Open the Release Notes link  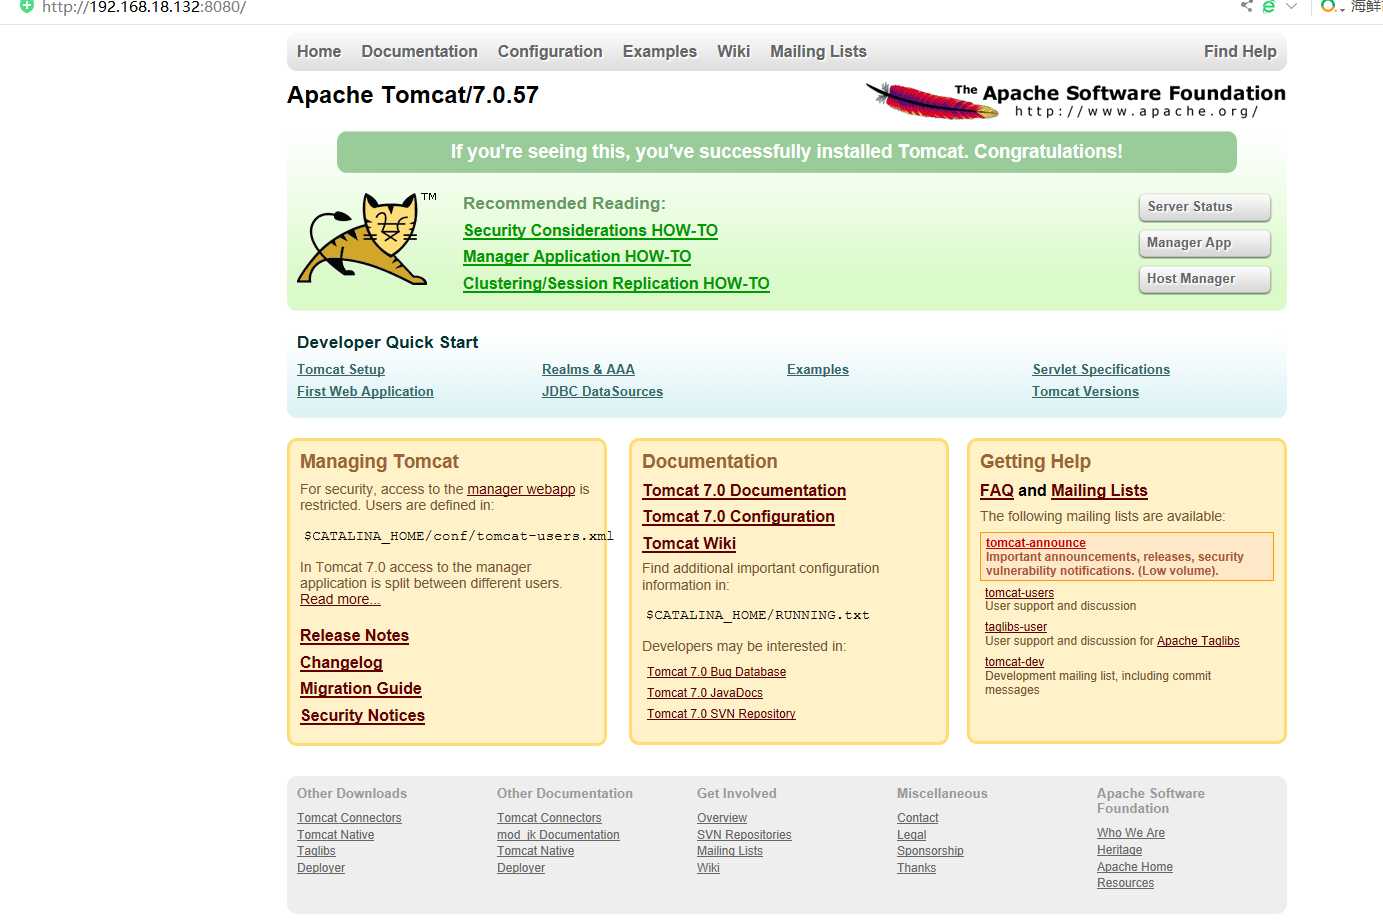pos(354,636)
